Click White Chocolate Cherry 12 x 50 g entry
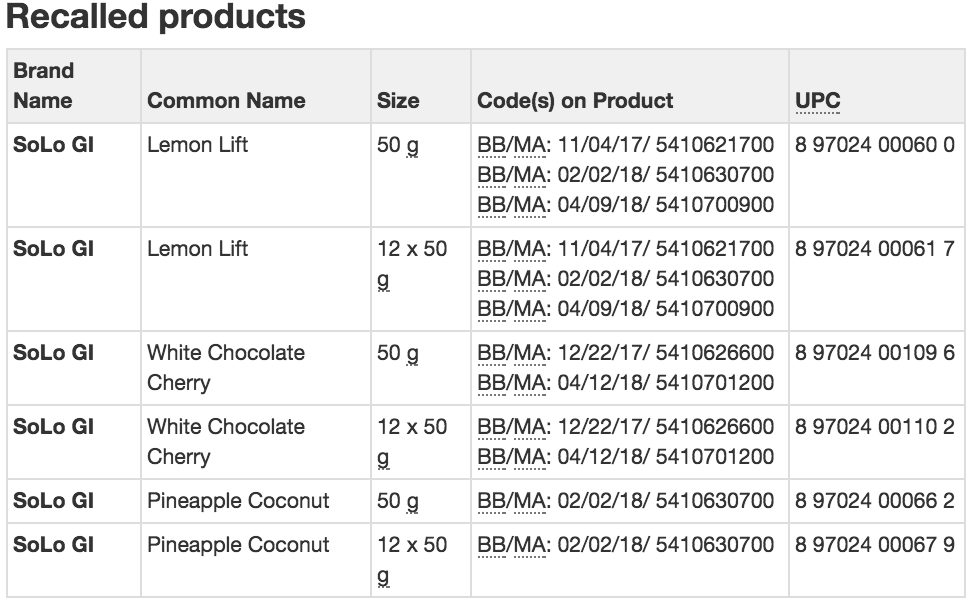Viewport: 972px width, 604px height. tap(226, 442)
